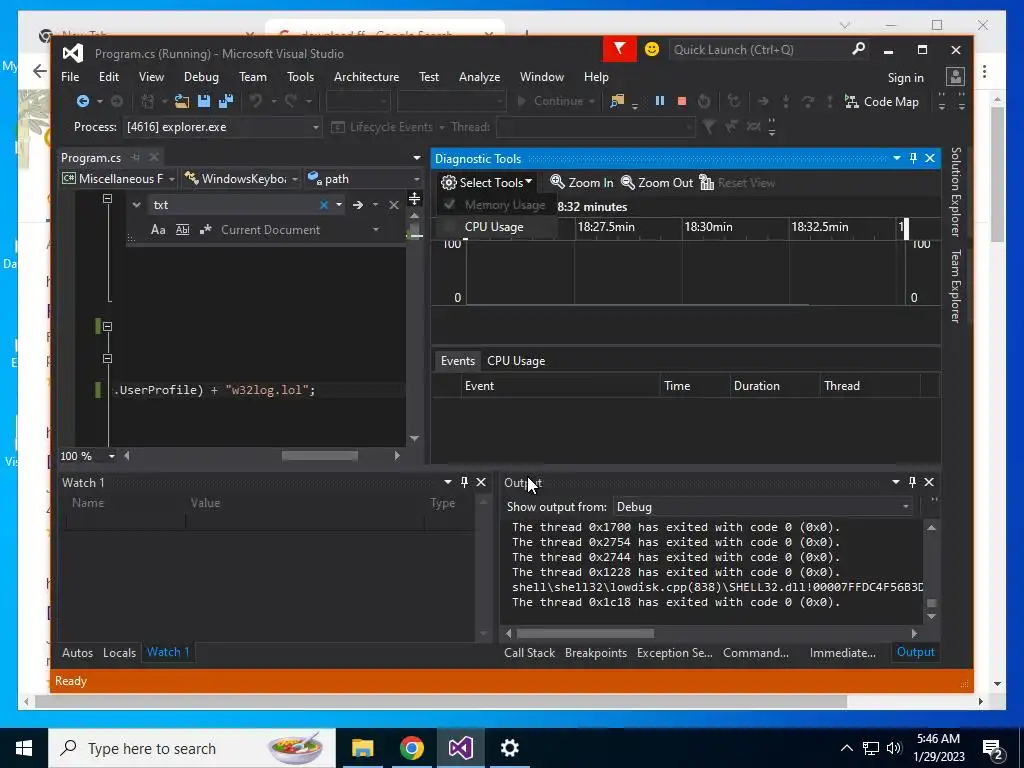Toggle Memory Usage checkbox in Select Tools
Image resolution: width=1024 pixels, height=768 pixels.
click(x=449, y=205)
